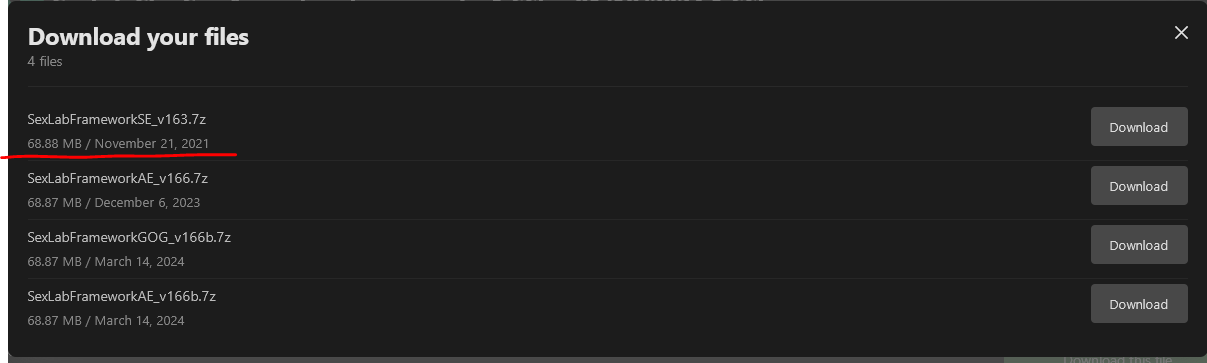
Task: Close the Download your files dialog
Action: [x=1181, y=33]
